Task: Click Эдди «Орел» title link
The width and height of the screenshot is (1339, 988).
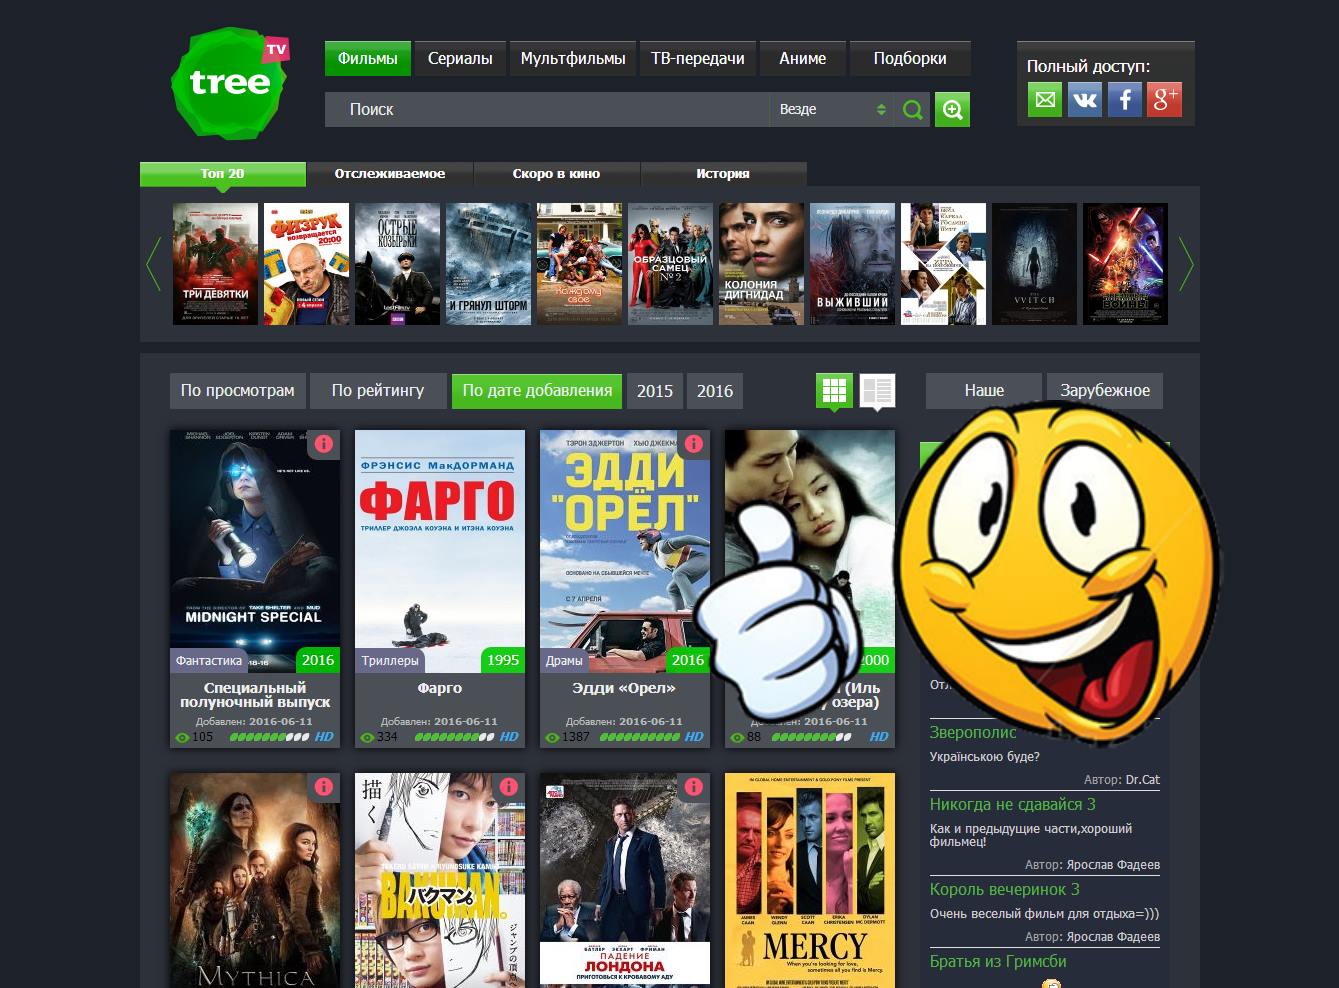Action: [x=624, y=688]
